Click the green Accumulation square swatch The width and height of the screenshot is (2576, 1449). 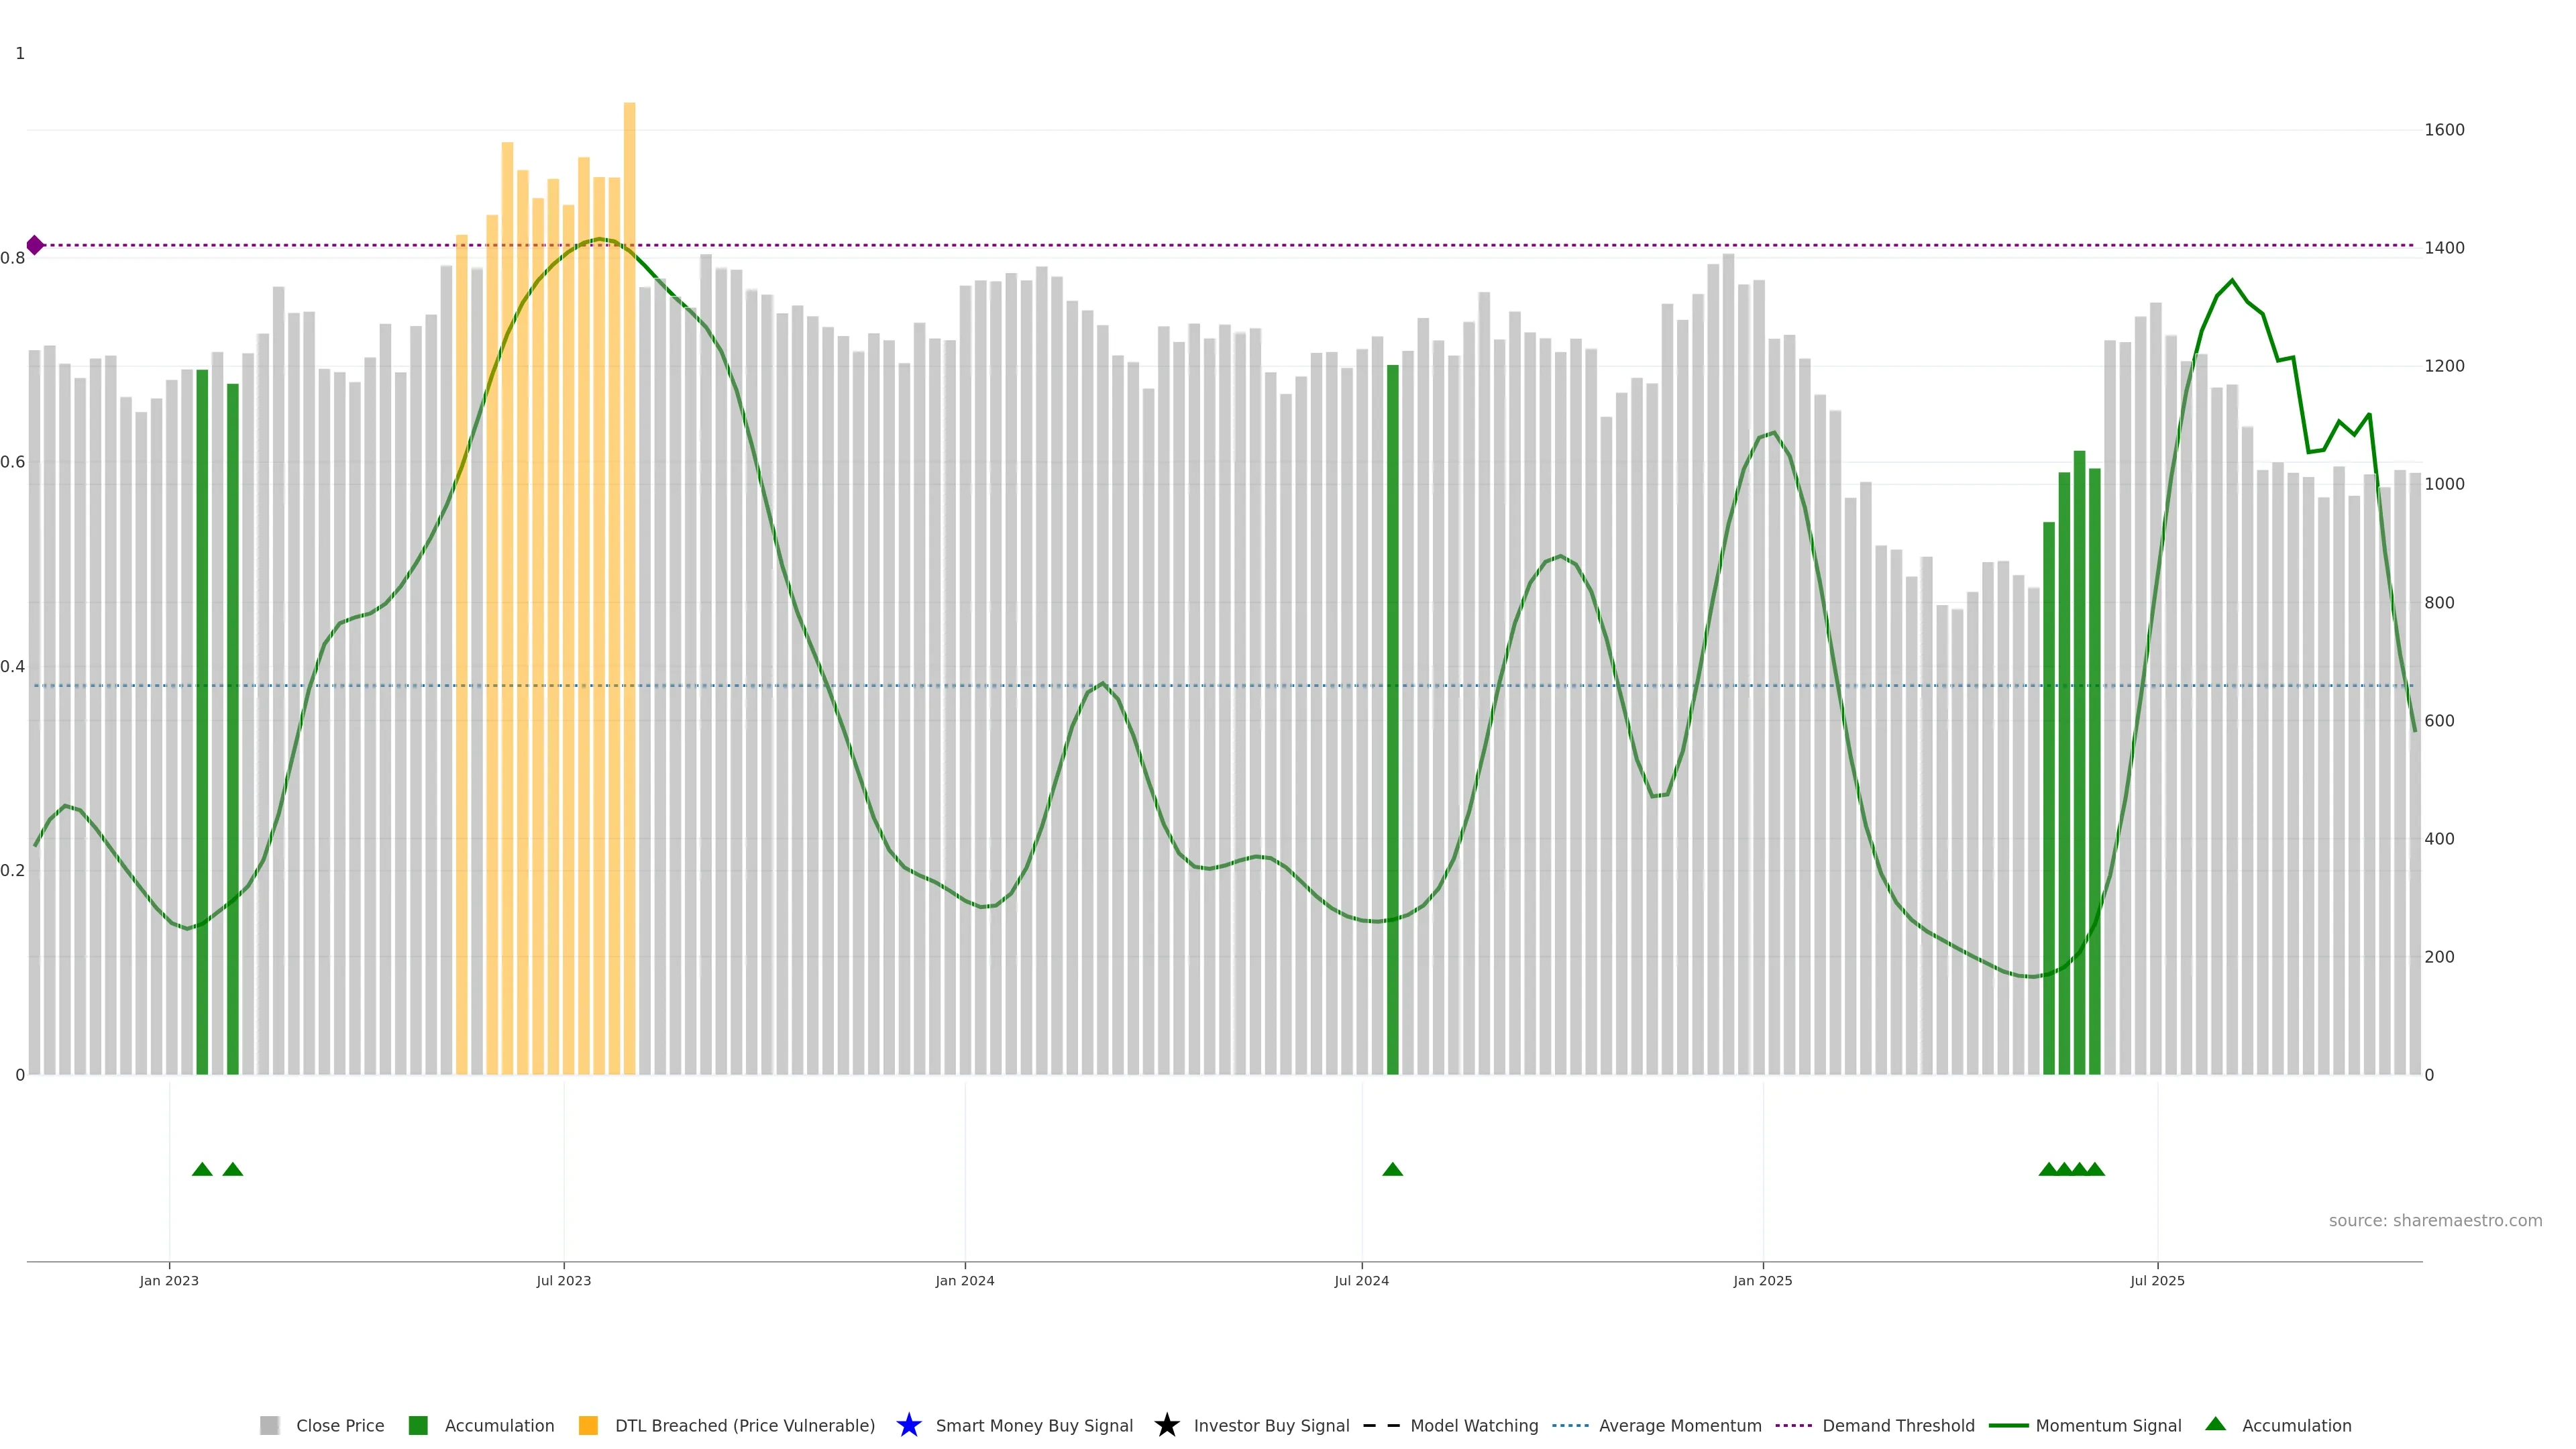(418, 1425)
